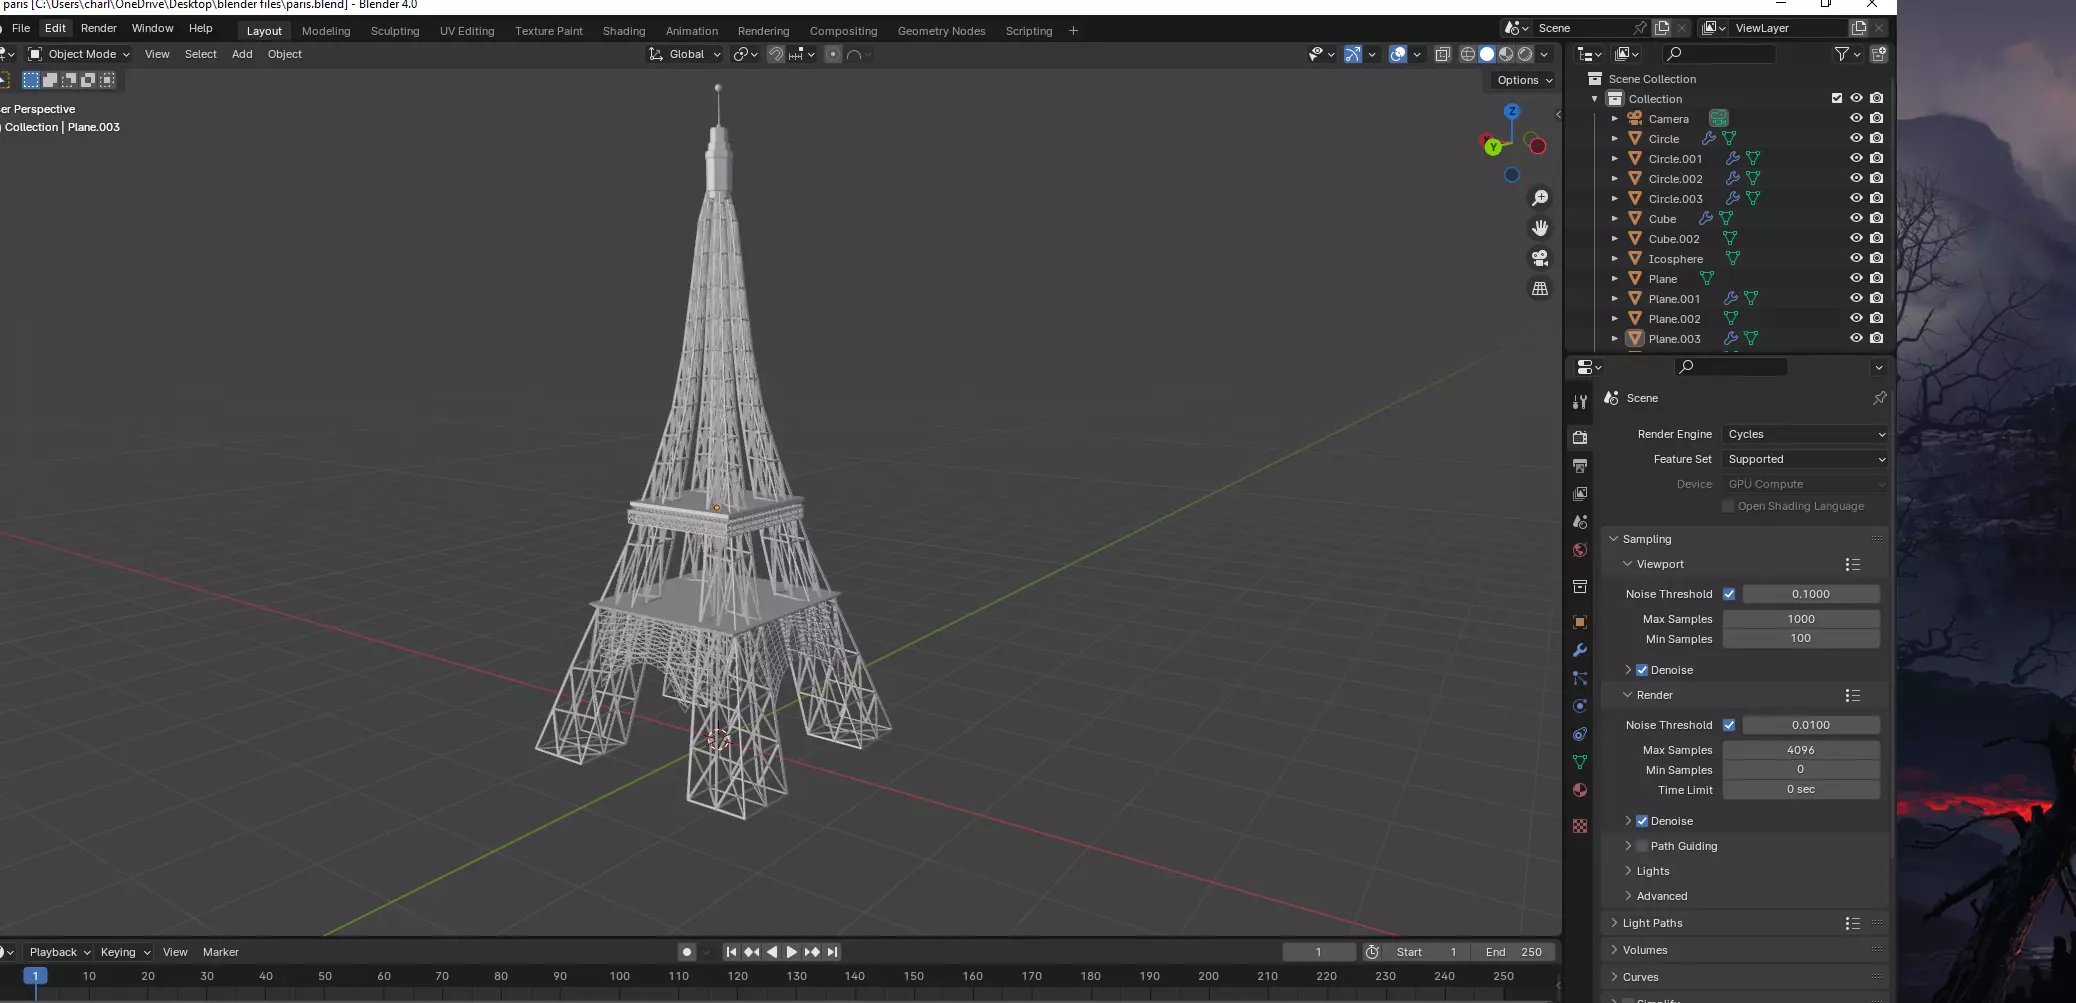The height and width of the screenshot is (1003, 2076).
Task: Expand the Cube.002 tree item arrow
Action: pos(1614,238)
